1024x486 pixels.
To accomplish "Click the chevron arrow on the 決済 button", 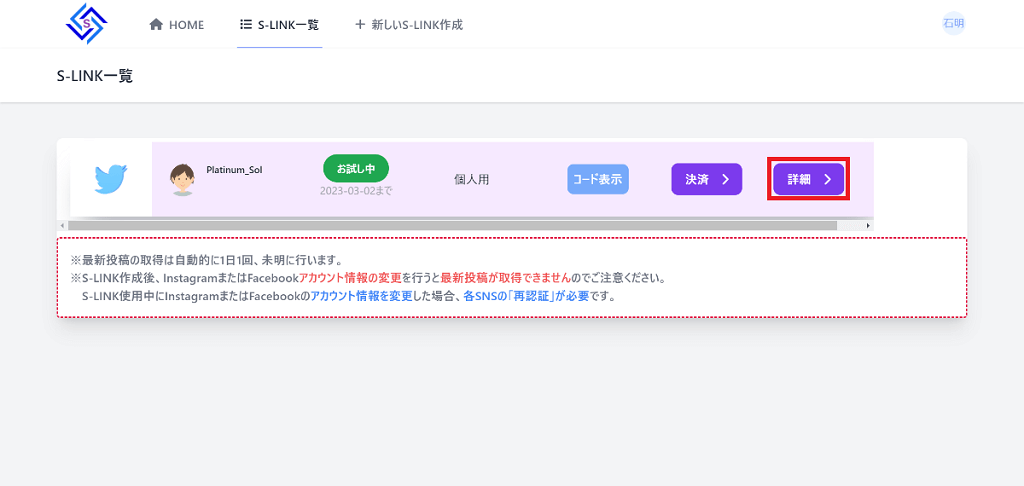I will [725, 180].
